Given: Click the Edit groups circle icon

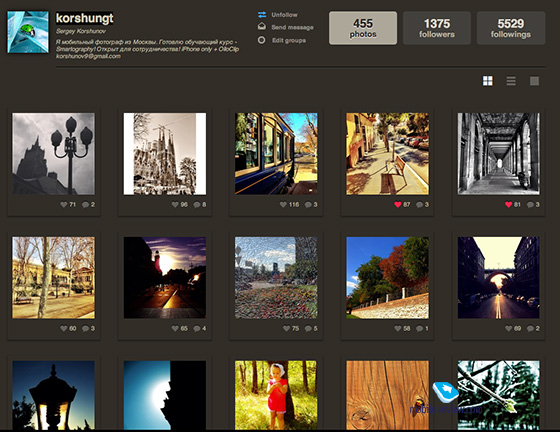Looking at the screenshot, I should [261, 40].
